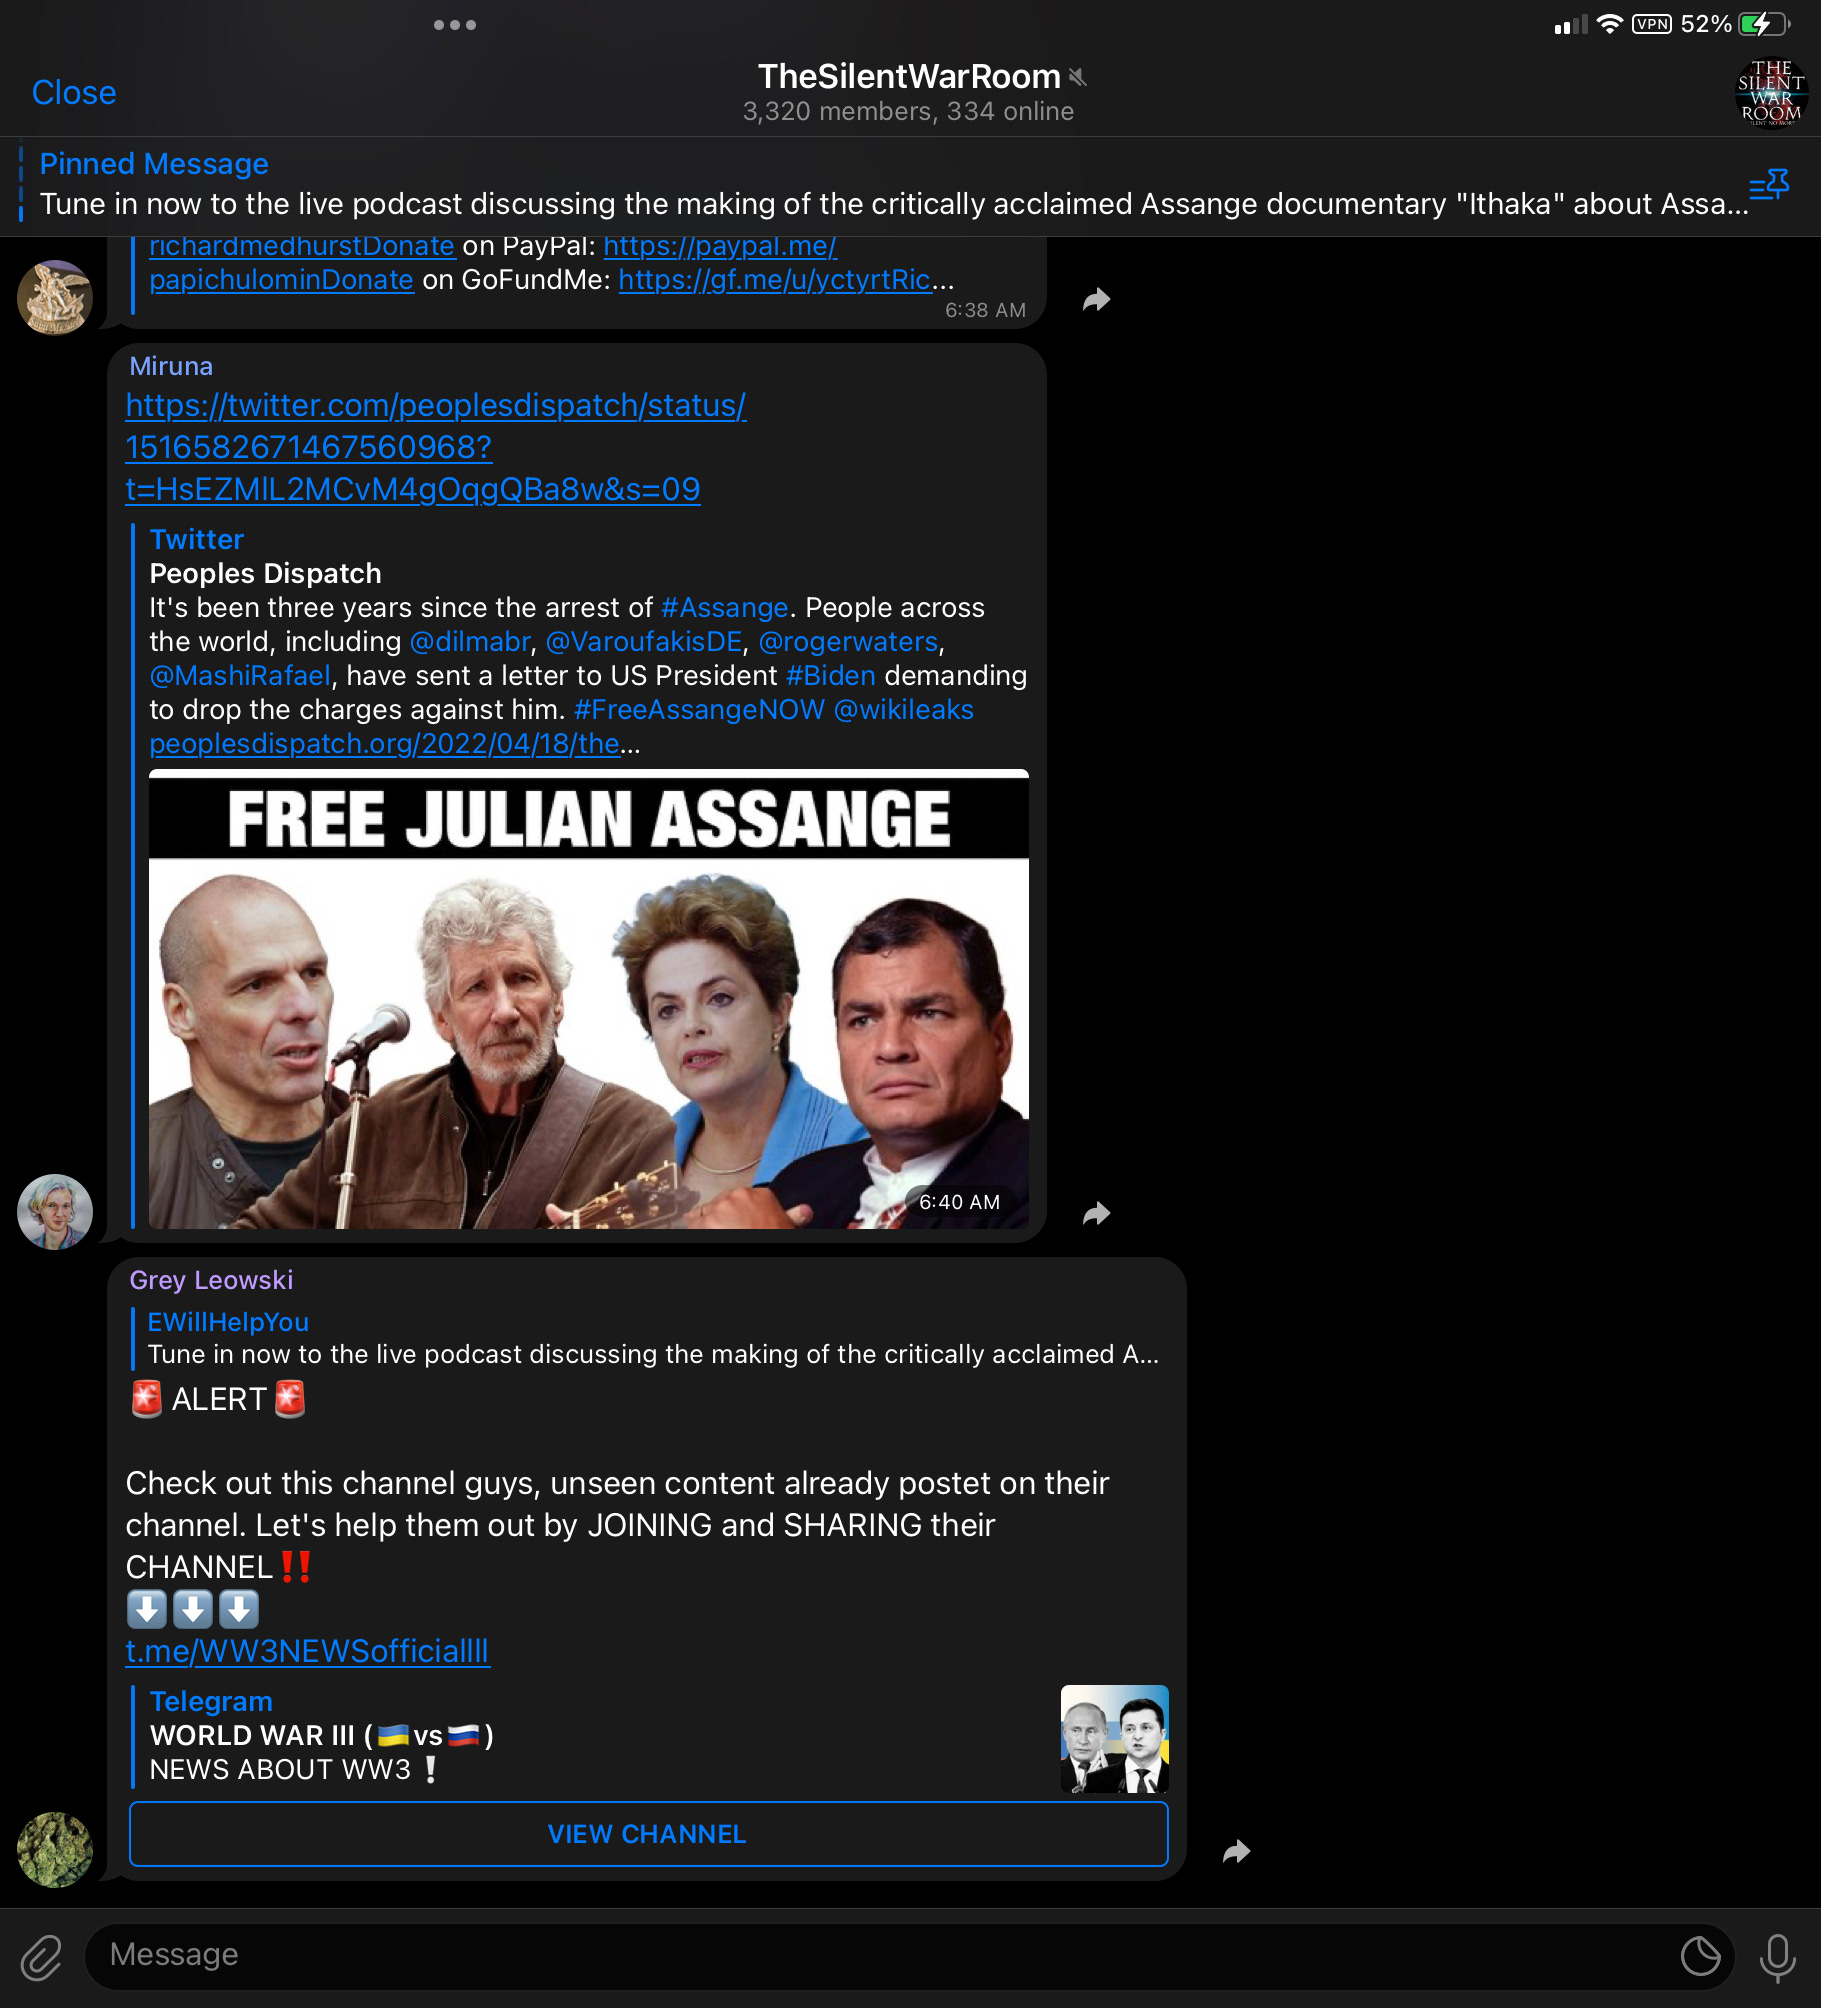Viewport: 1821px width, 2008px height.
Task: Tap the #Biden hashtag
Action: (x=830, y=676)
